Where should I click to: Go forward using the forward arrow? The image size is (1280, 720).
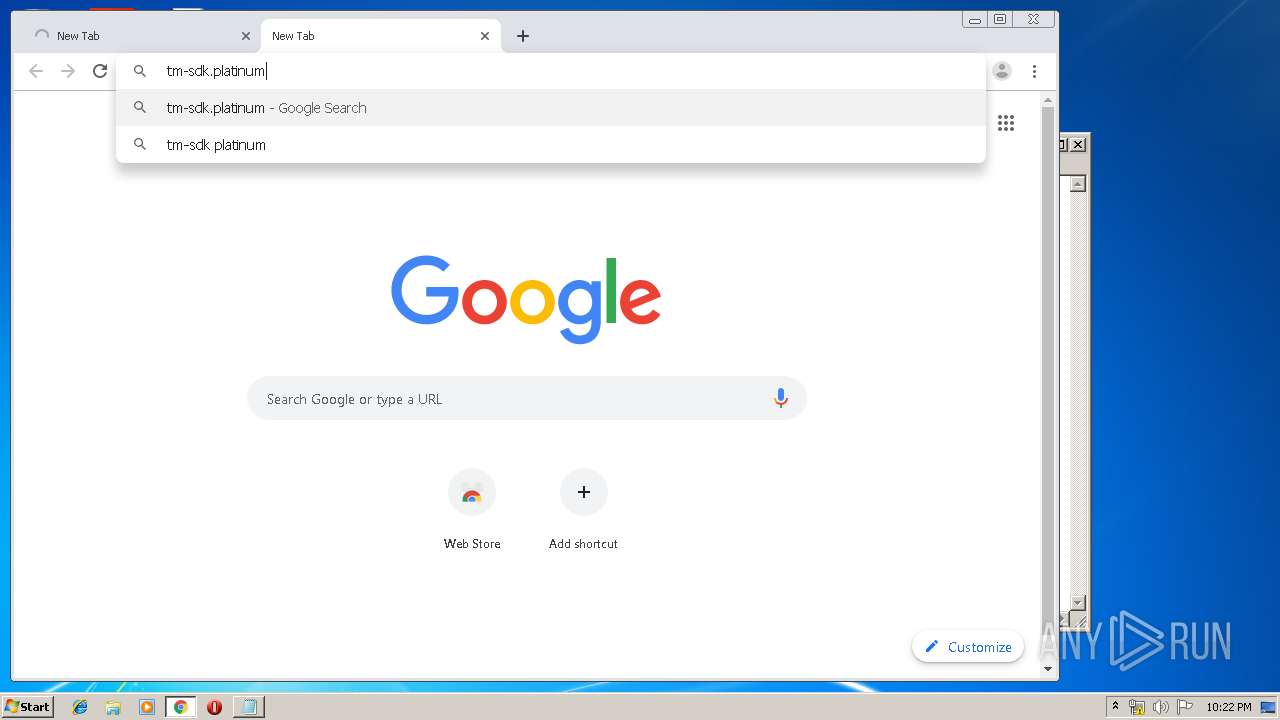(68, 71)
